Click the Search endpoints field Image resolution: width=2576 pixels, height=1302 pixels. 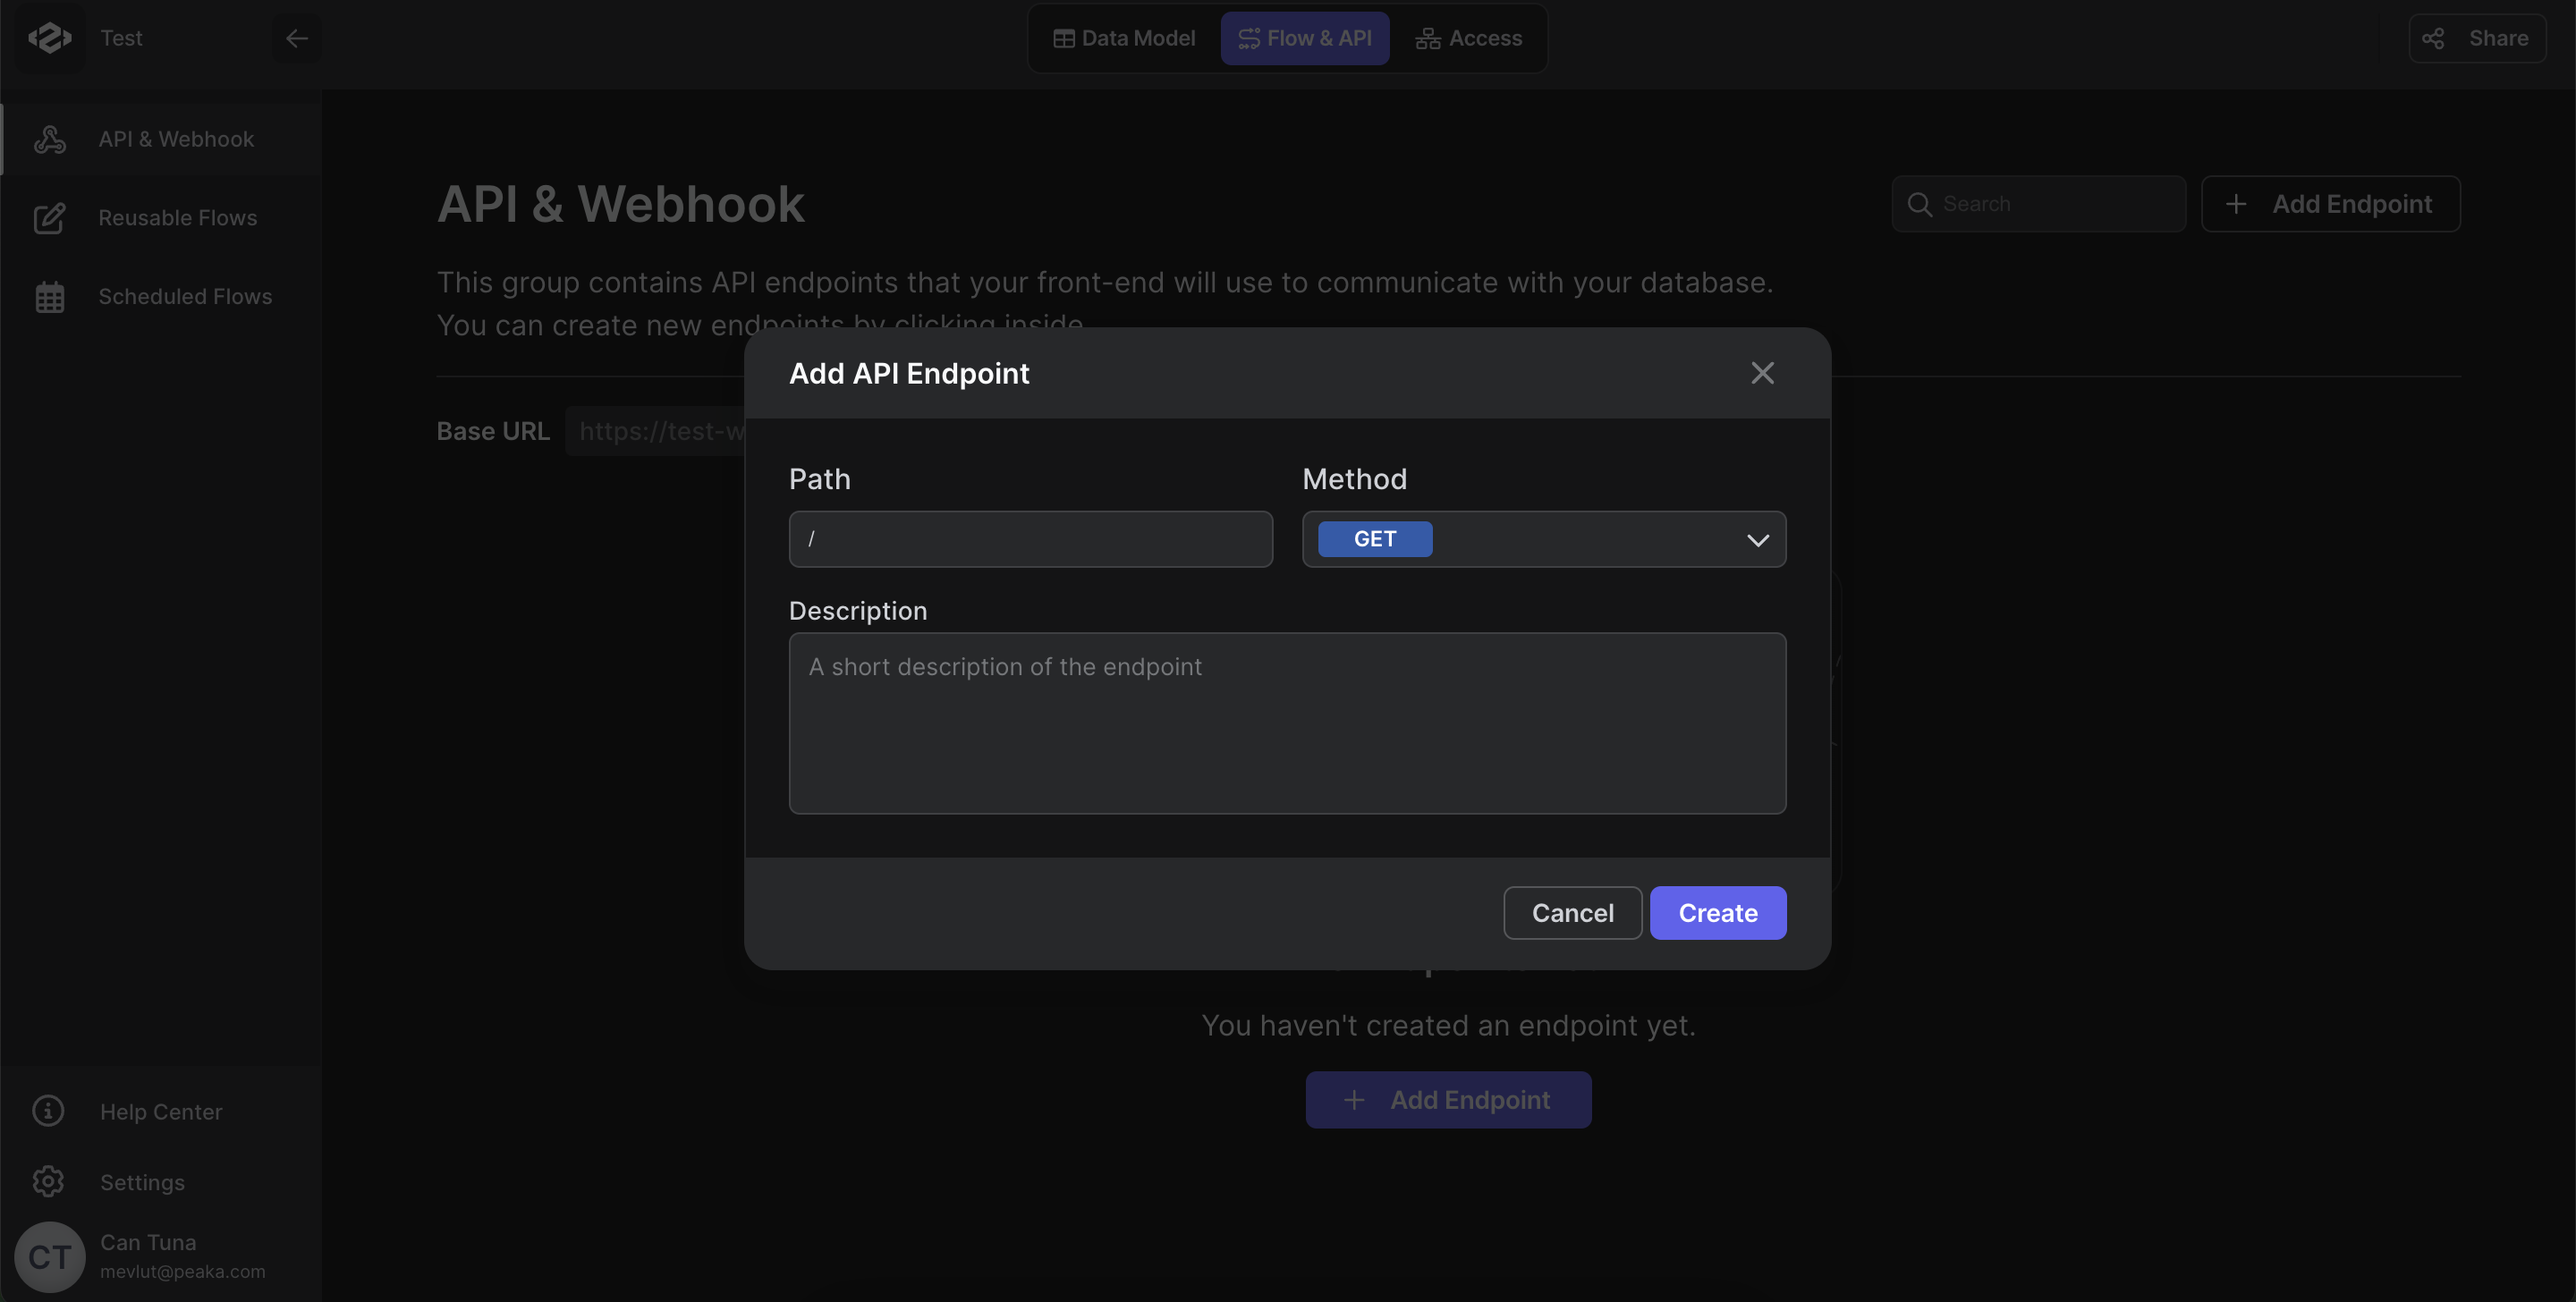point(2038,204)
